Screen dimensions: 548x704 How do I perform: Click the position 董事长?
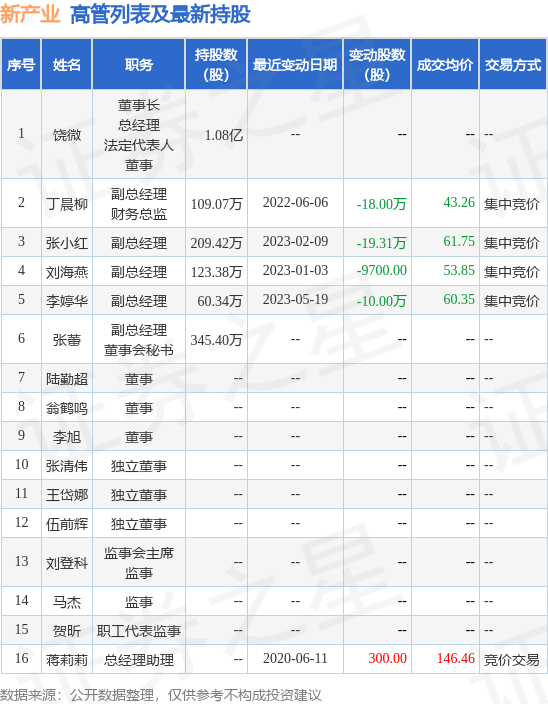(139, 105)
